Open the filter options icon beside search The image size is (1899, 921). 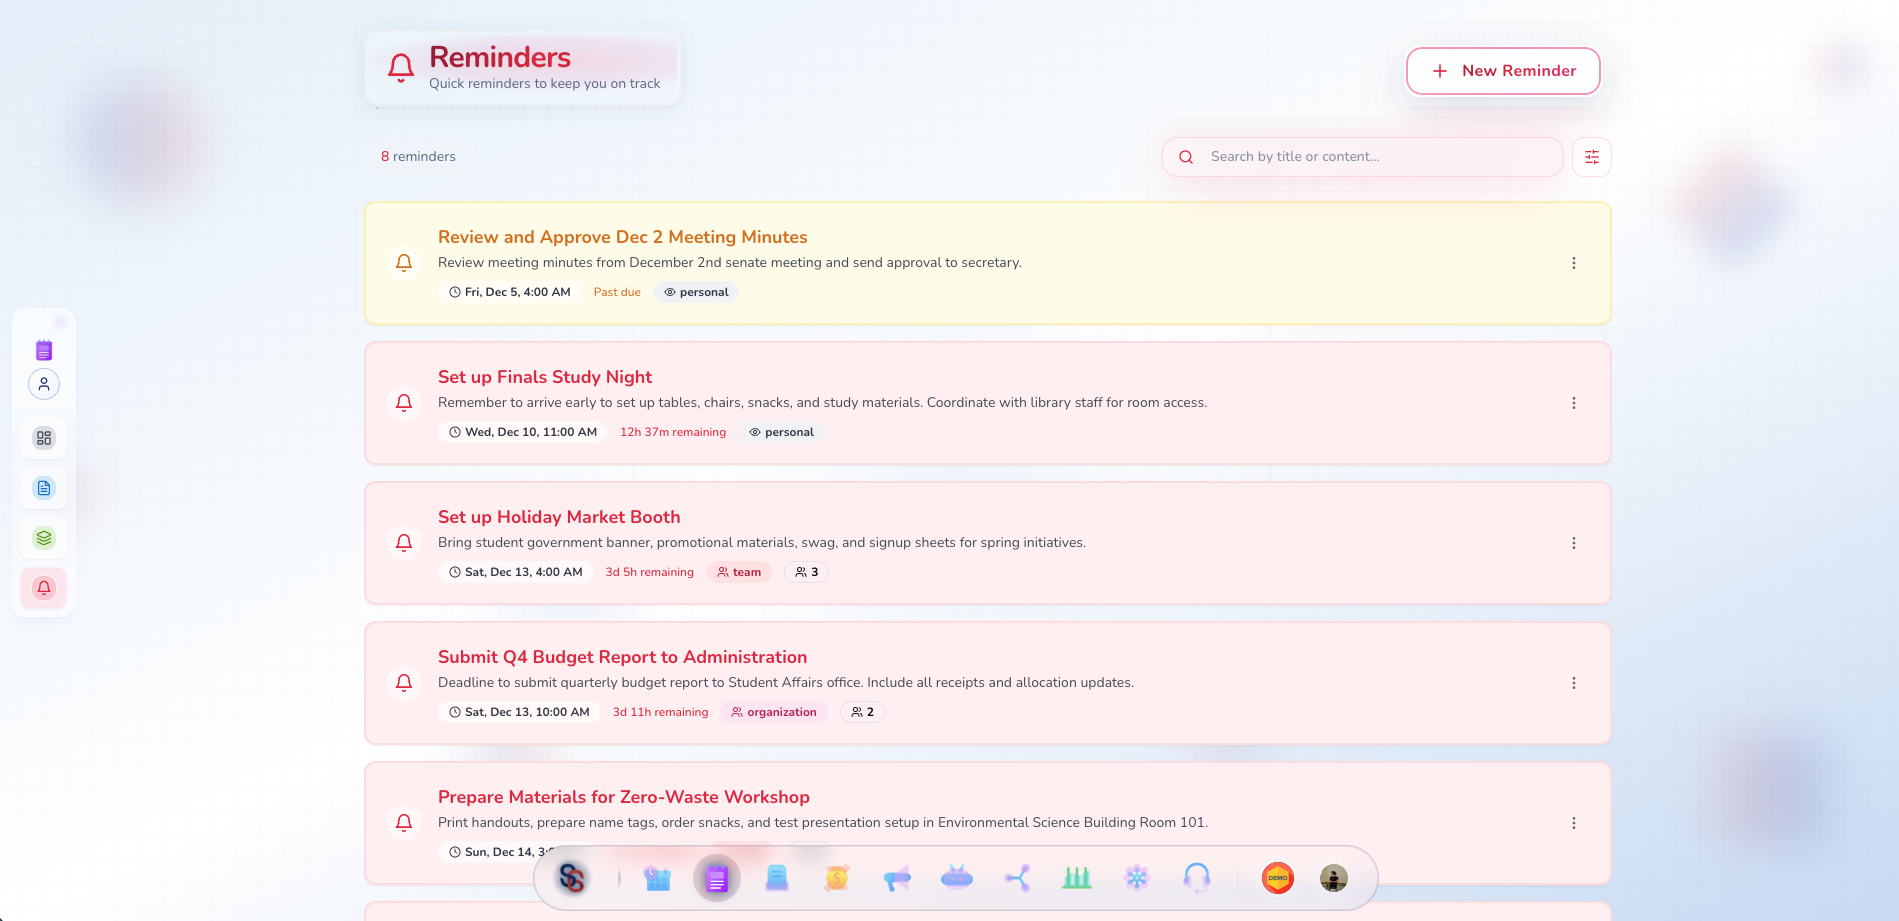1591,157
